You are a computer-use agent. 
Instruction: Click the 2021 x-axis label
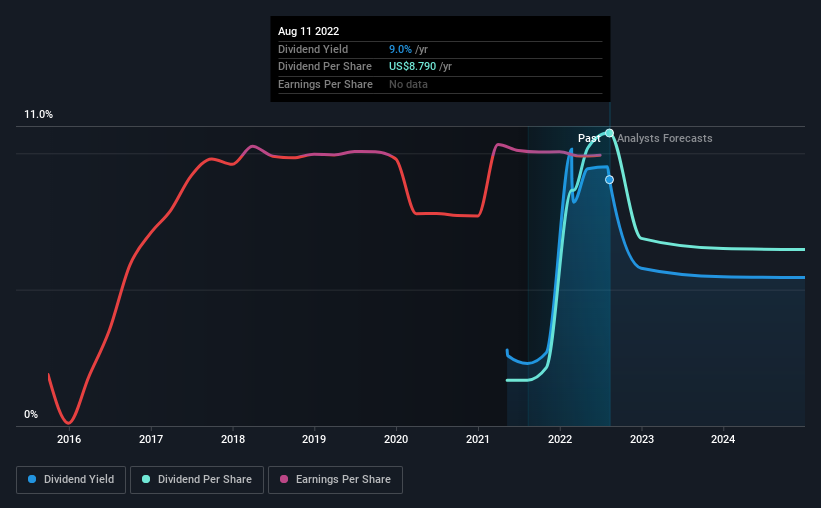click(x=478, y=439)
